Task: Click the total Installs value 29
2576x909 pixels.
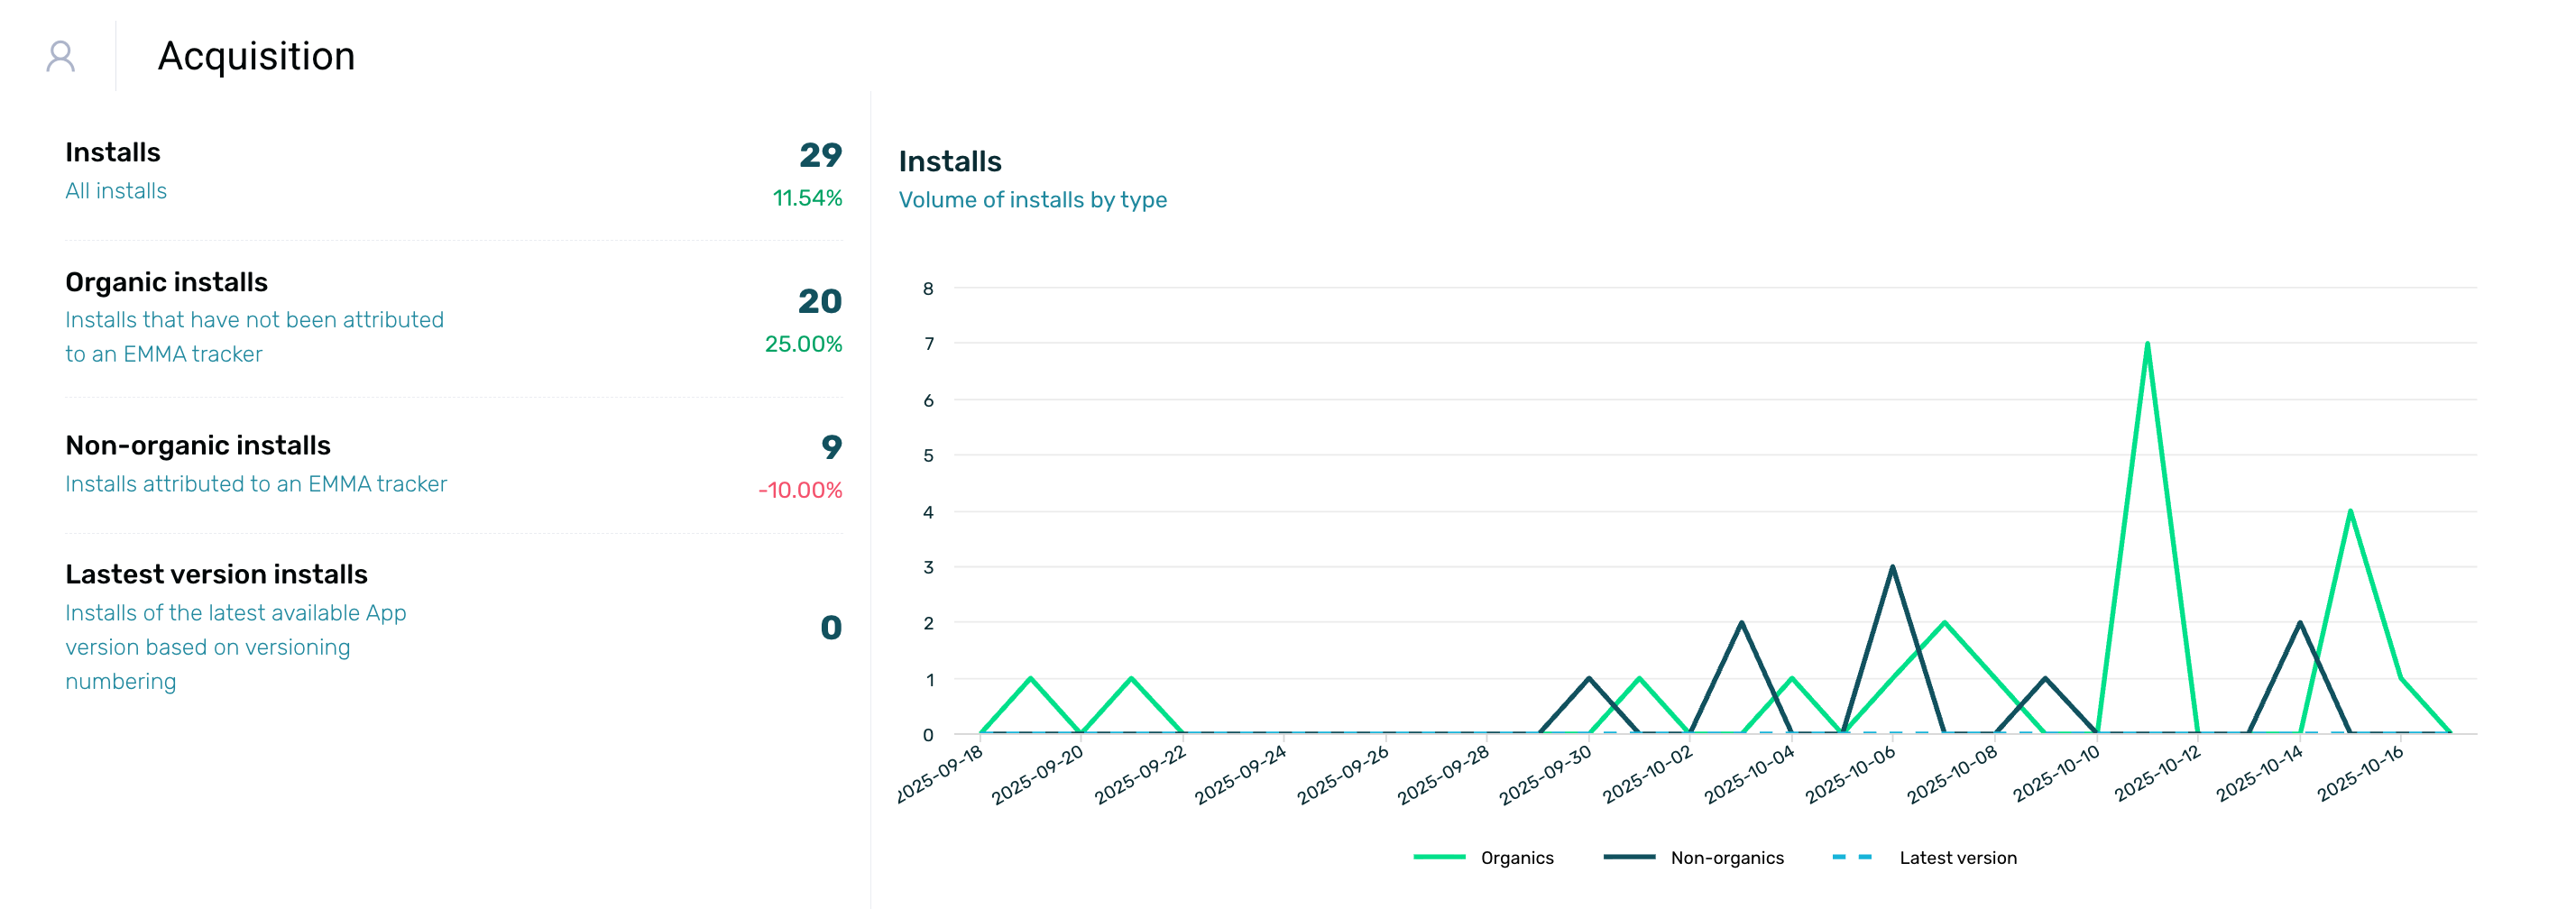Action: click(820, 155)
